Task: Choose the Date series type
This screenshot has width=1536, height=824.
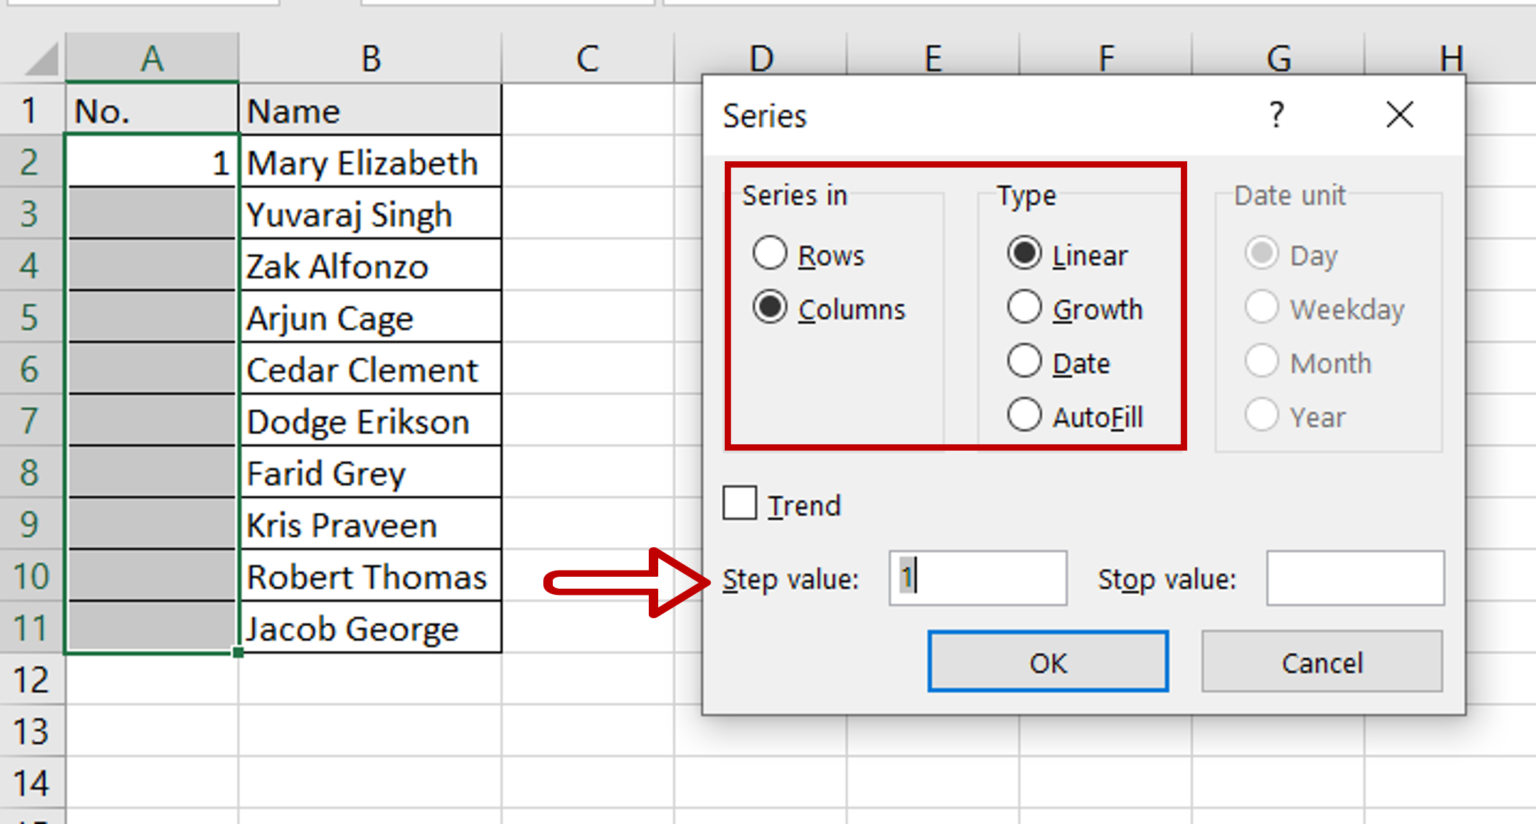Action: point(1025,362)
